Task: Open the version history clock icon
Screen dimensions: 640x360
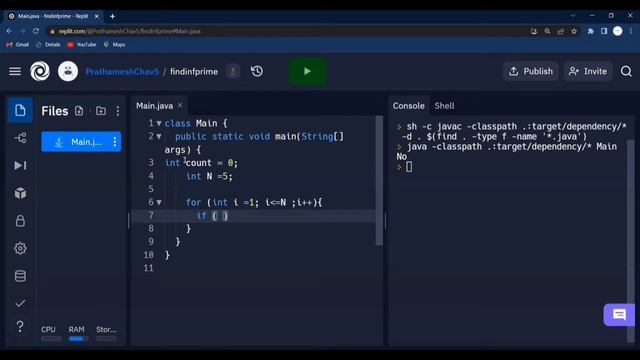Action: click(x=257, y=71)
